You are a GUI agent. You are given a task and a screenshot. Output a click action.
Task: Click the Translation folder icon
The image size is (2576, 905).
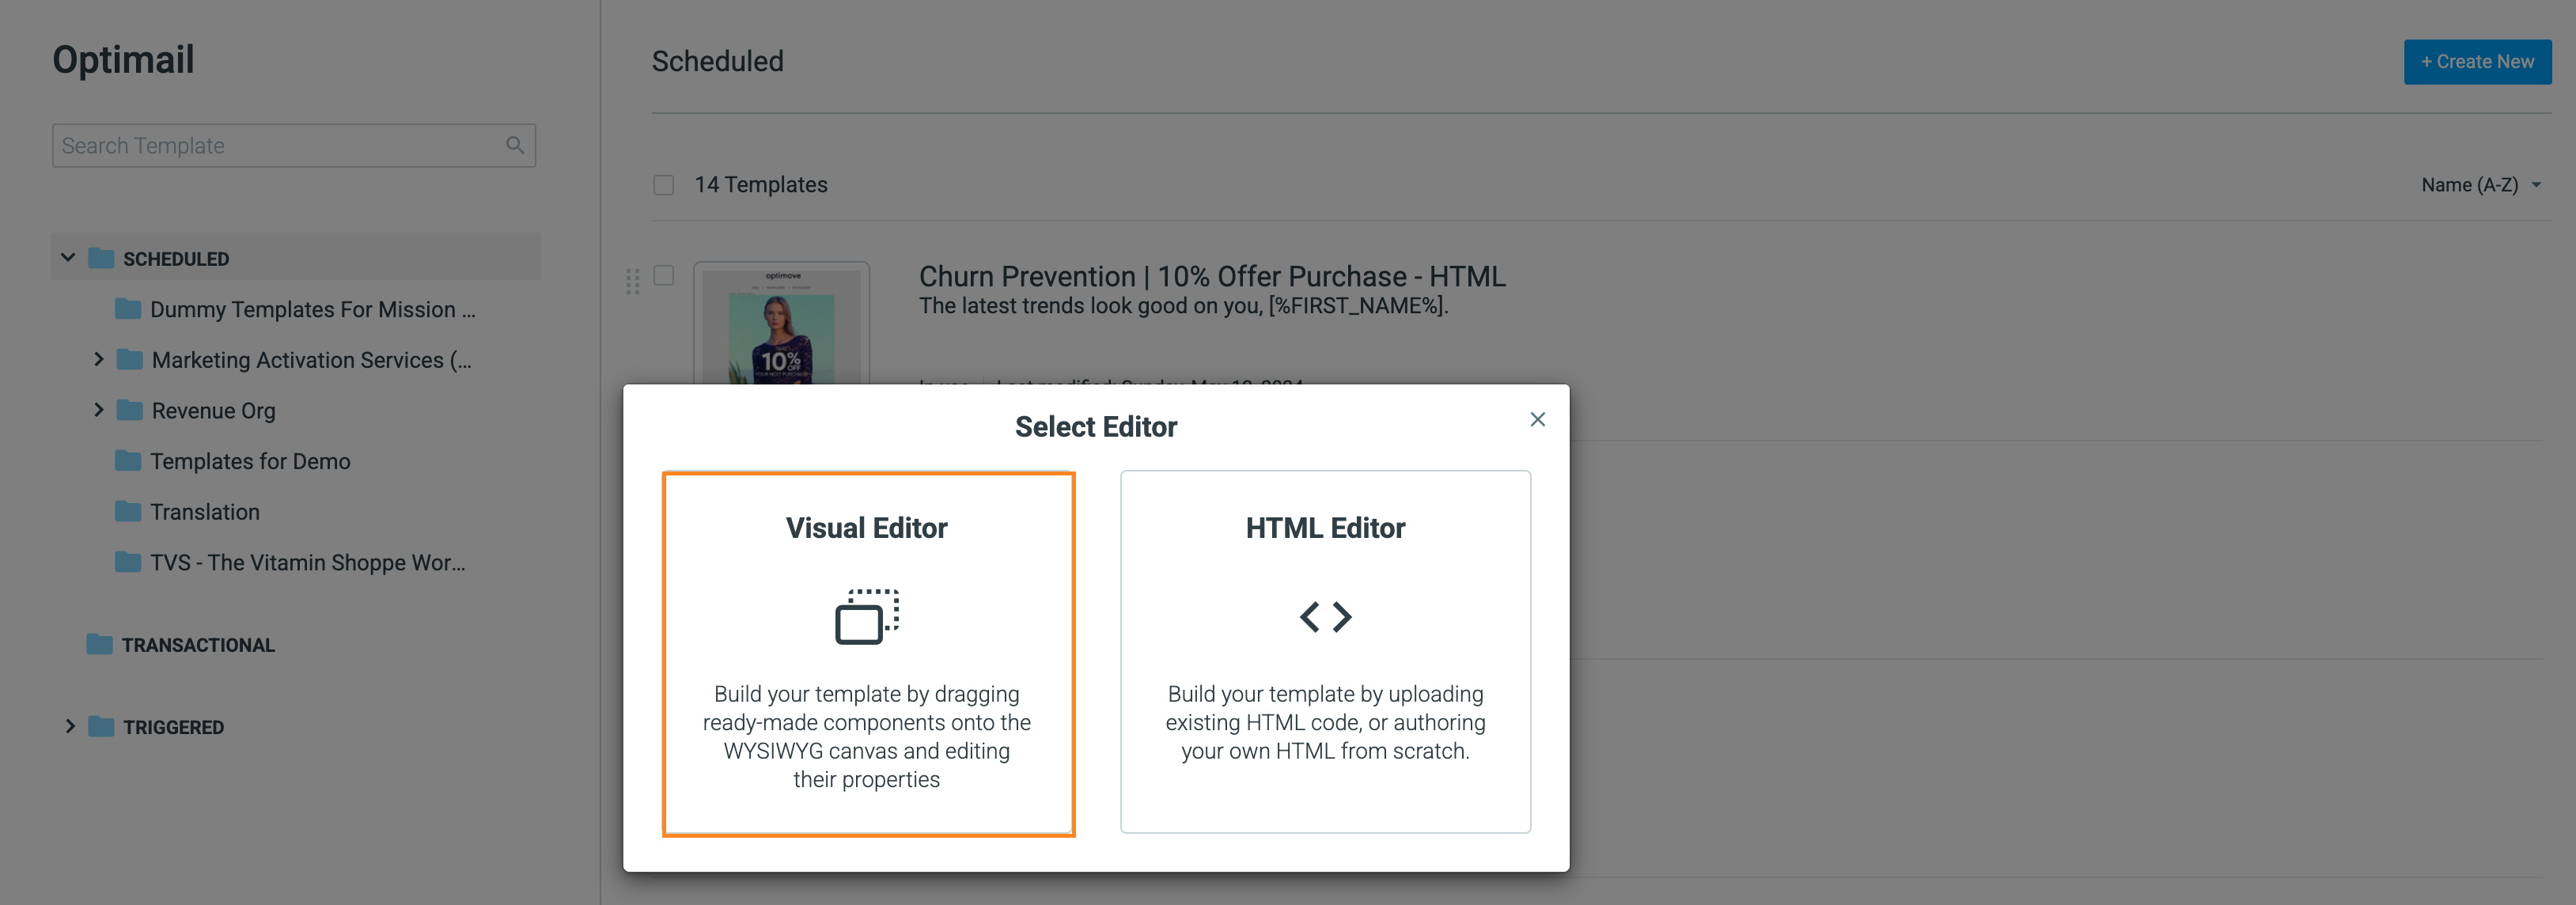tap(128, 511)
